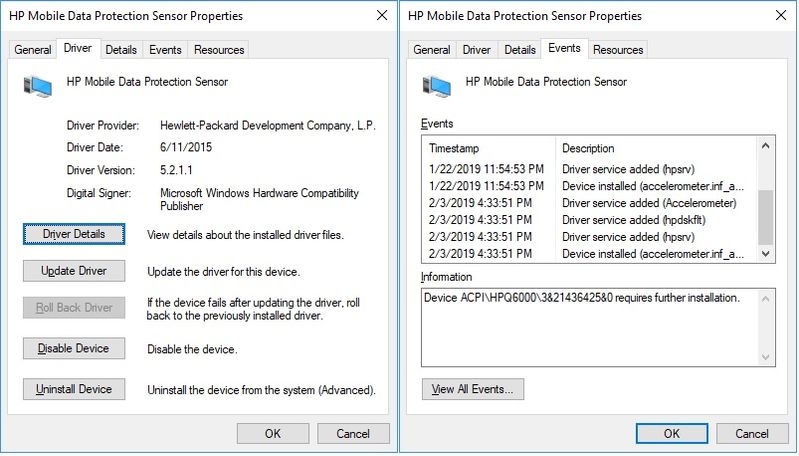The image size is (799, 456).
Task: Open the General tab in right window
Action: [x=432, y=50]
